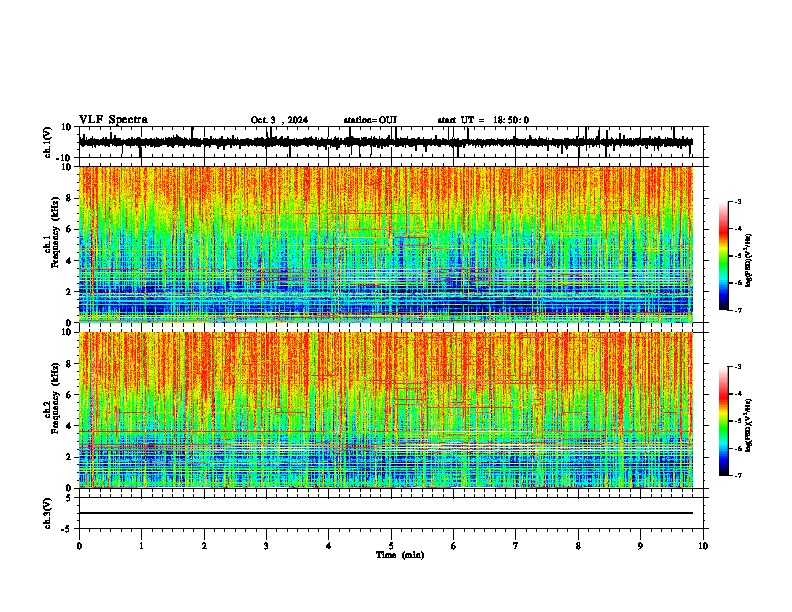Click the "start UT = 18:50: 0" header text
Image resolution: width=792 pixels, height=612 pixels.
point(483,120)
